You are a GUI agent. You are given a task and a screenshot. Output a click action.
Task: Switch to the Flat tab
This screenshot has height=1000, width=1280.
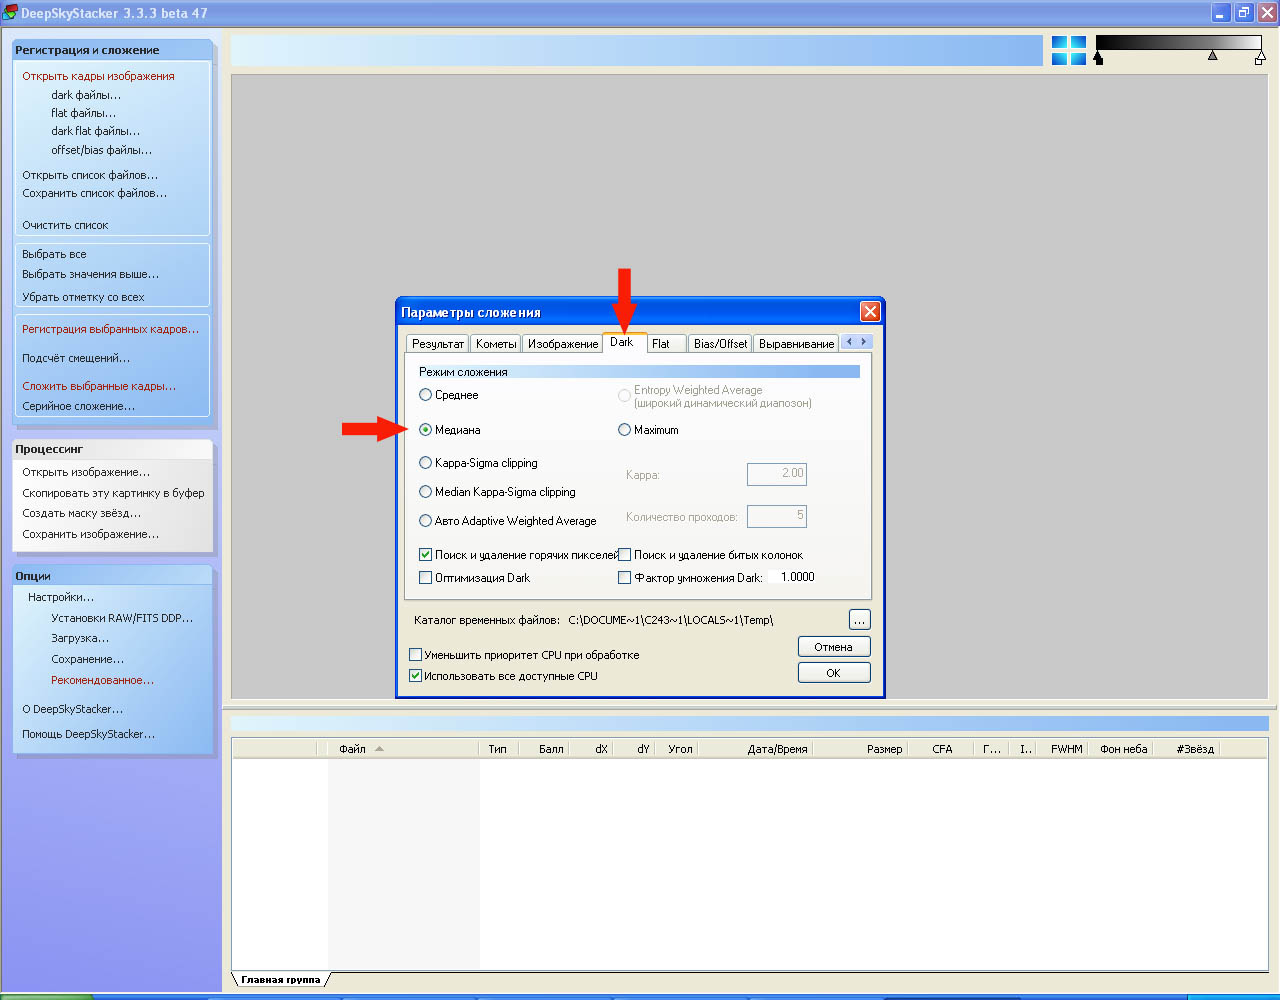click(661, 344)
